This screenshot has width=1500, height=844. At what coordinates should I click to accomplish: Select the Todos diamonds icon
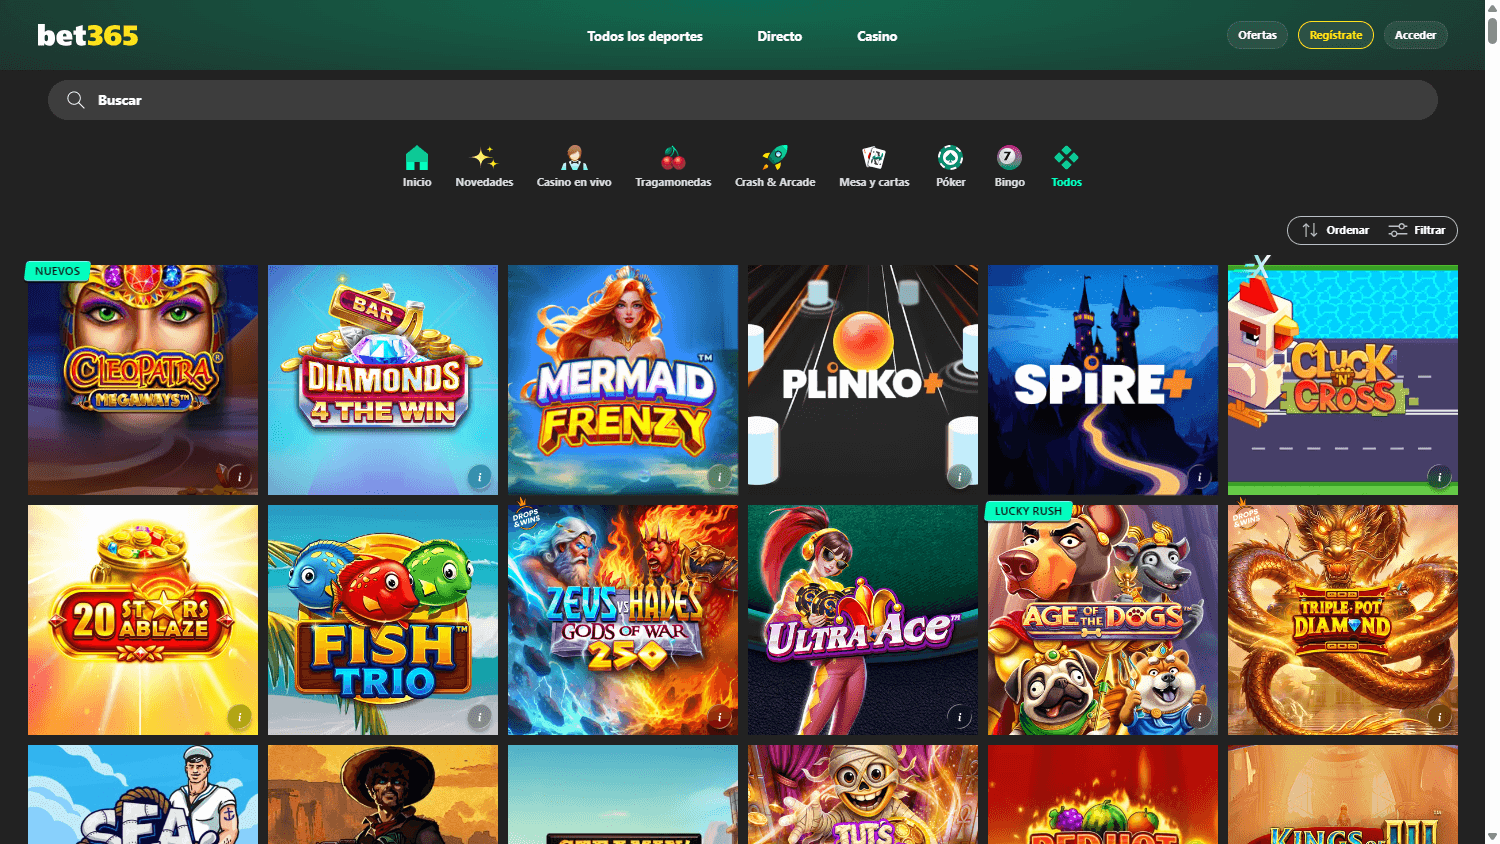pyautogui.click(x=1066, y=158)
